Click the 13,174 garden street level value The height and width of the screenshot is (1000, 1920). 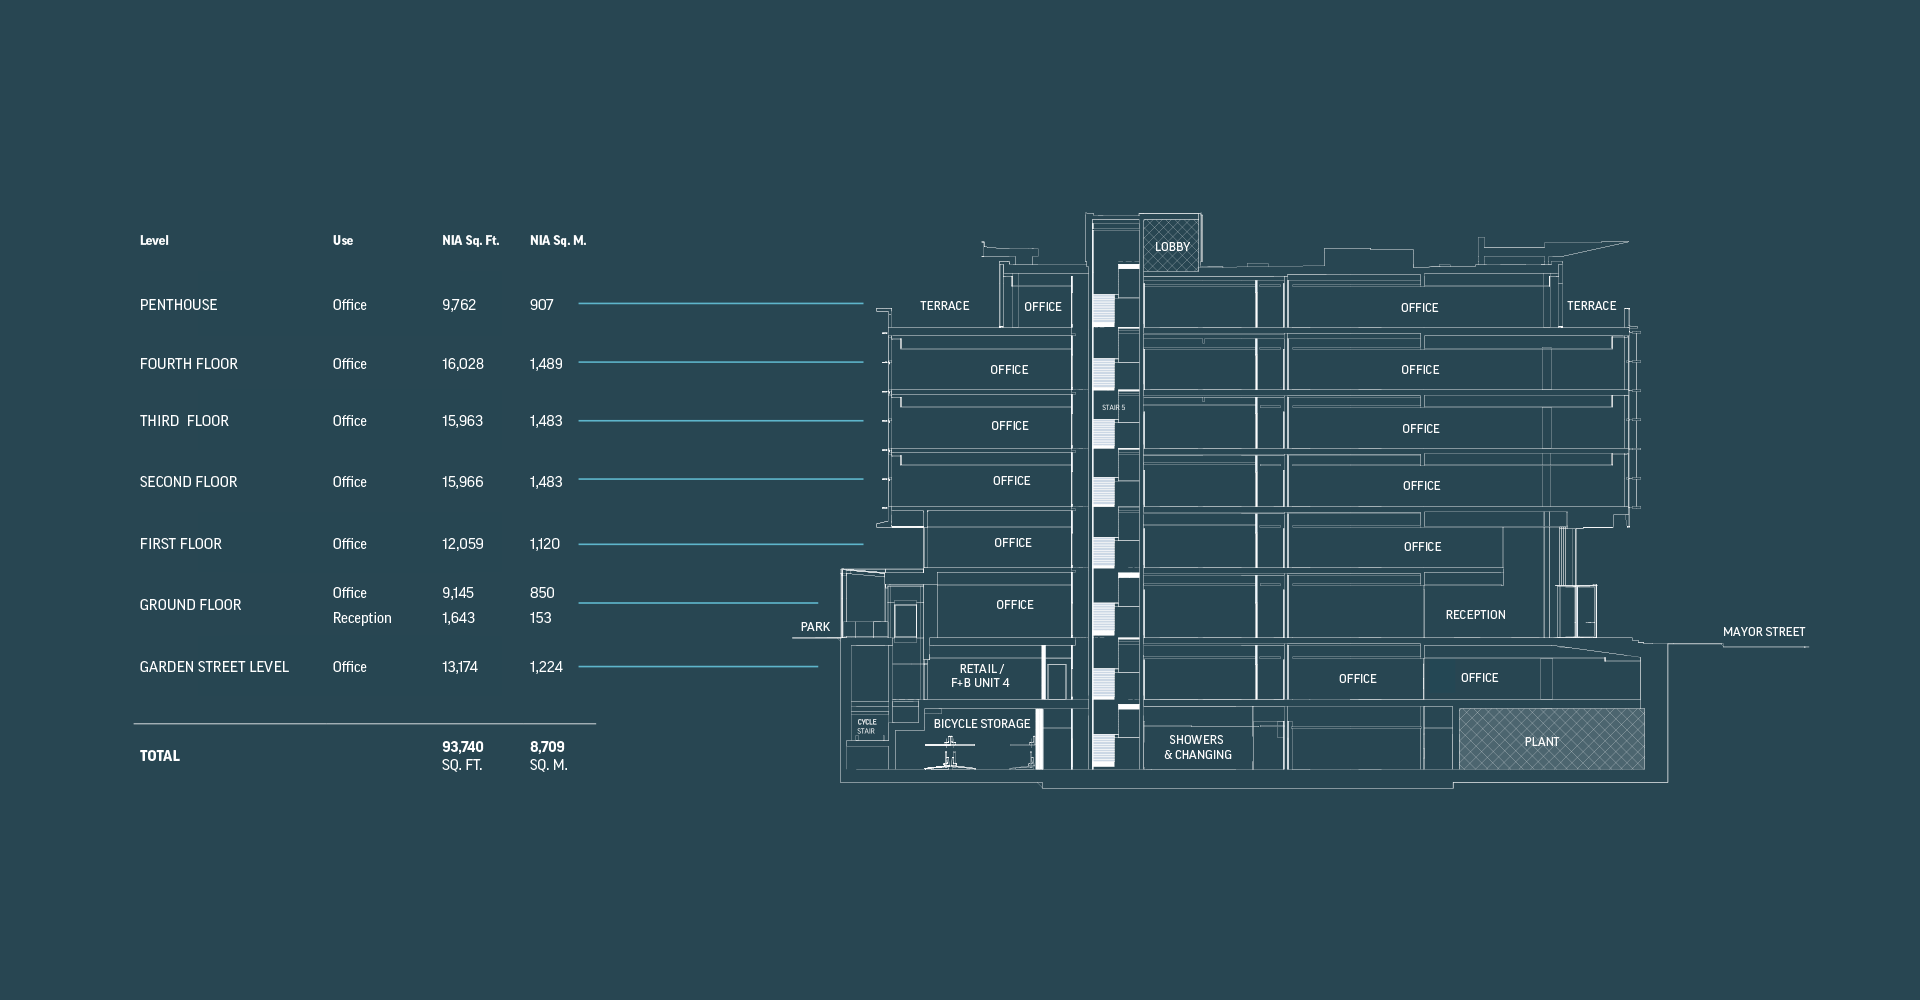click(459, 667)
